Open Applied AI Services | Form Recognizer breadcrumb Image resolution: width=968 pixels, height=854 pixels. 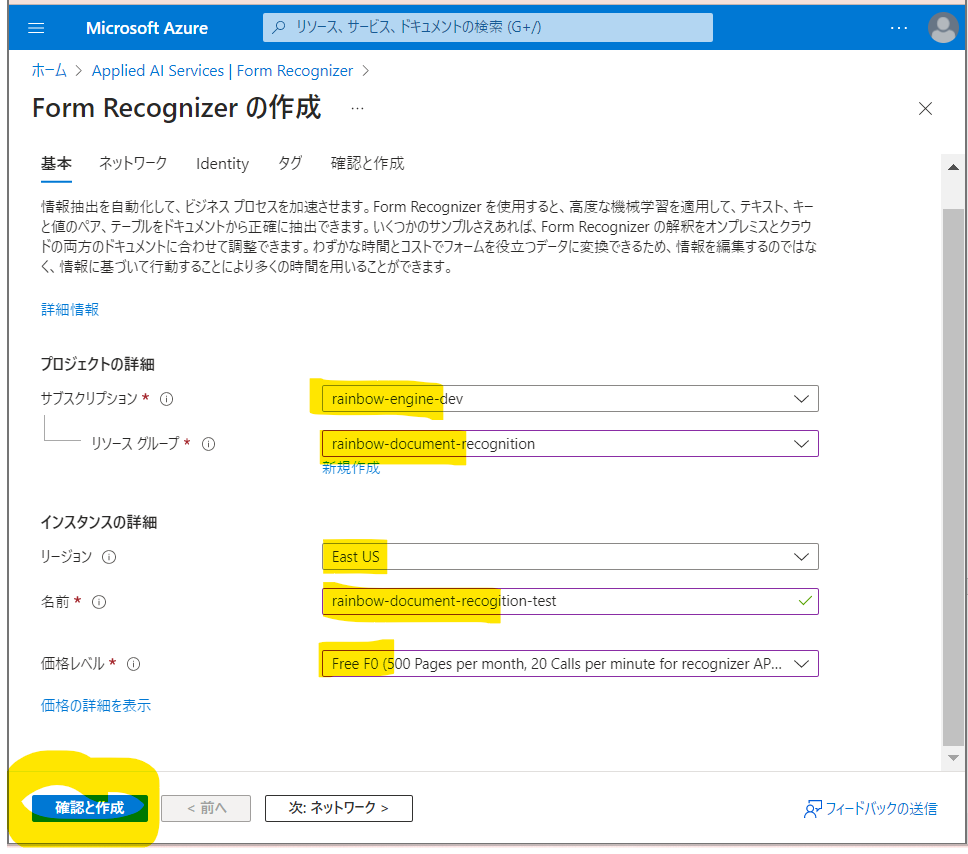click(222, 71)
